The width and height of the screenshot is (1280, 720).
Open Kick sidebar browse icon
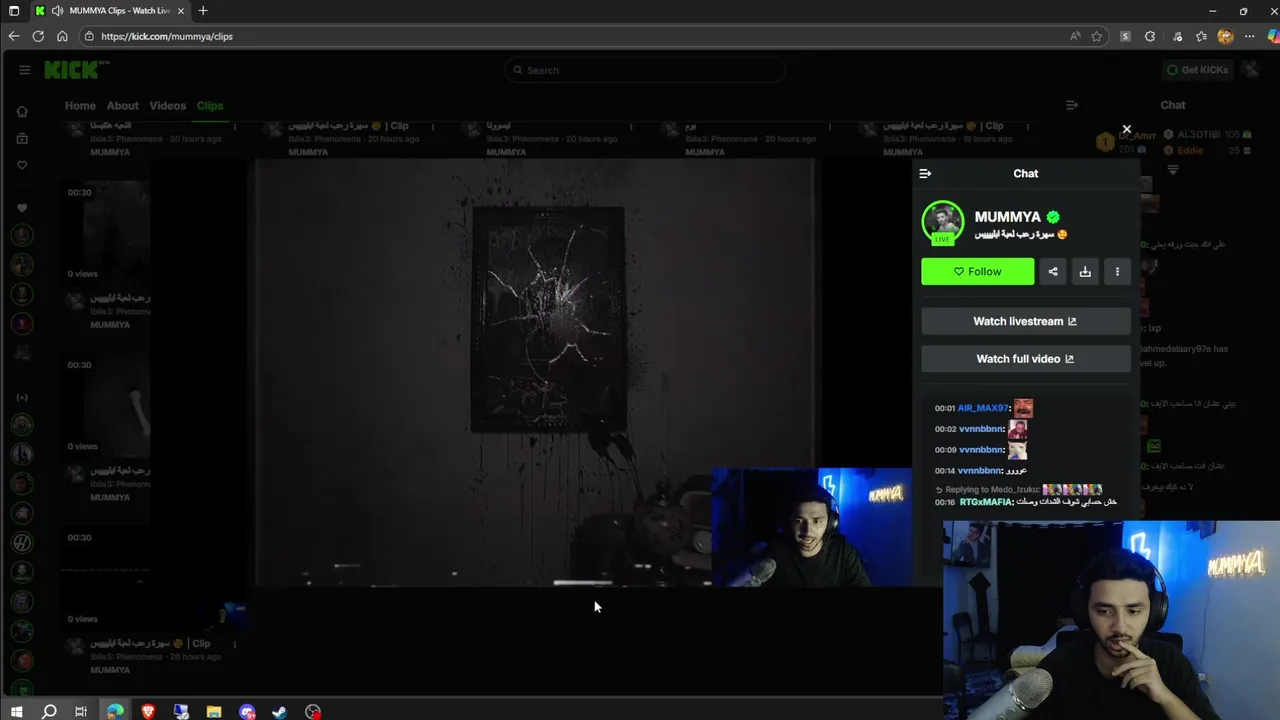tap(22, 139)
